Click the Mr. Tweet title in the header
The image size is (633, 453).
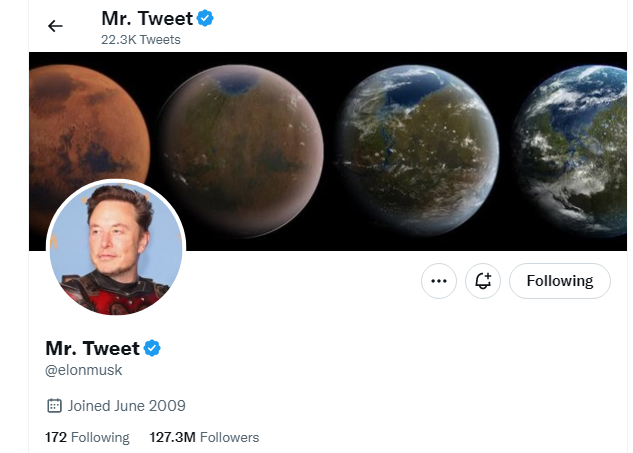(x=147, y=19)
